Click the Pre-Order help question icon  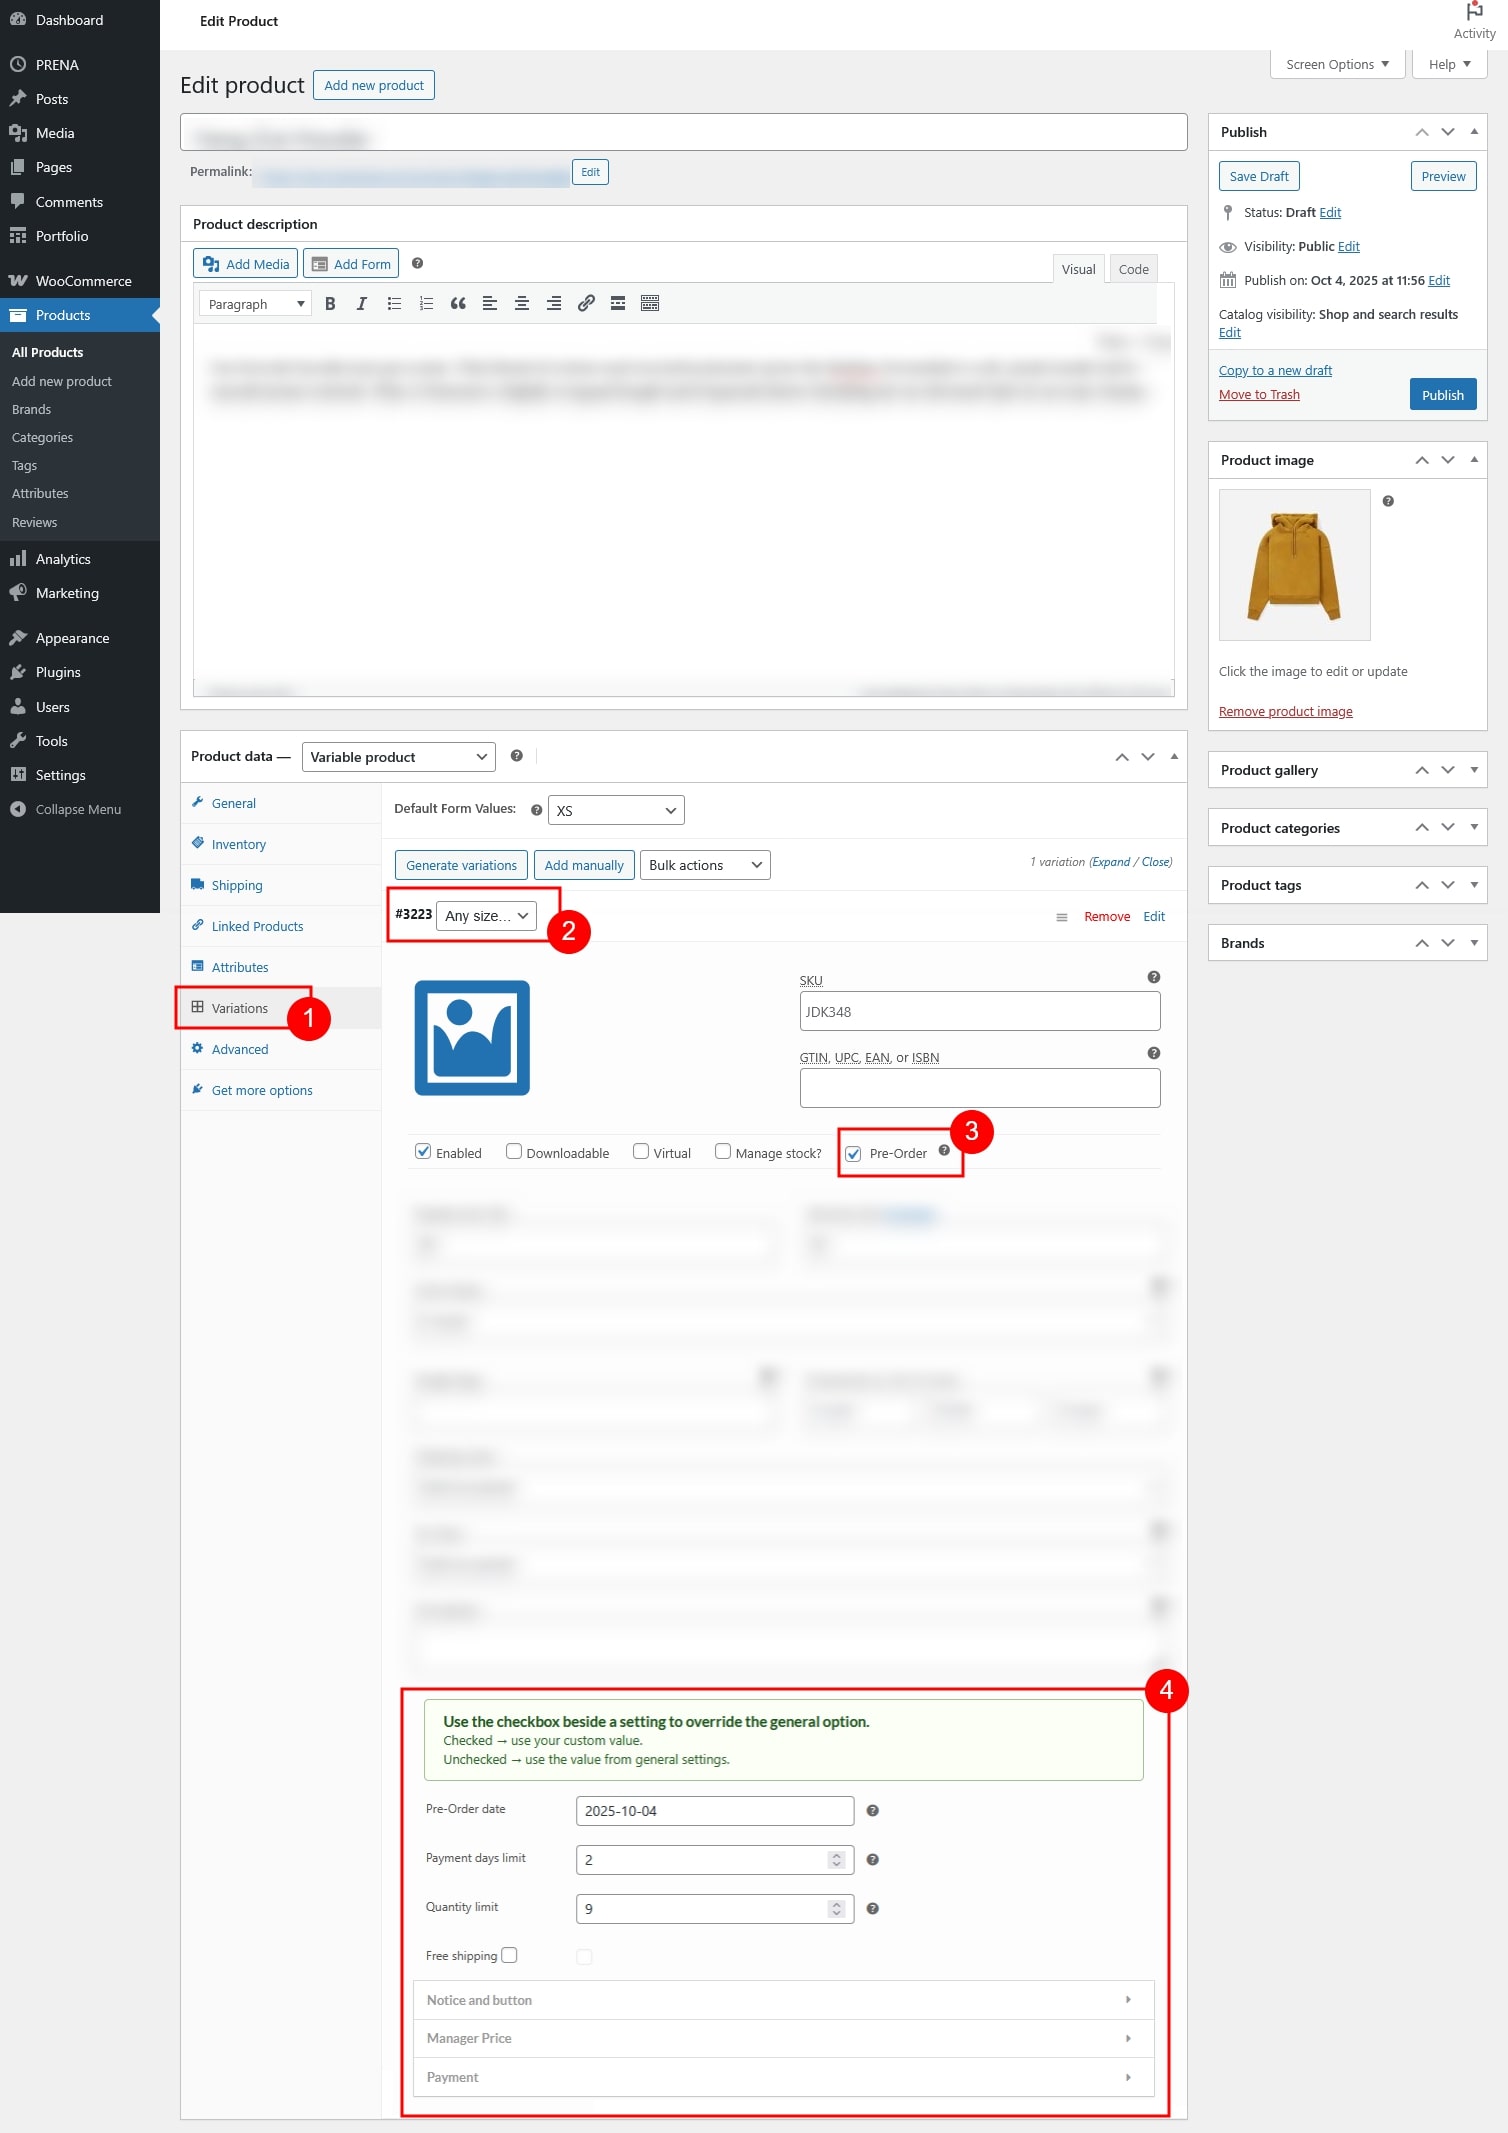tap(944, 1151)
